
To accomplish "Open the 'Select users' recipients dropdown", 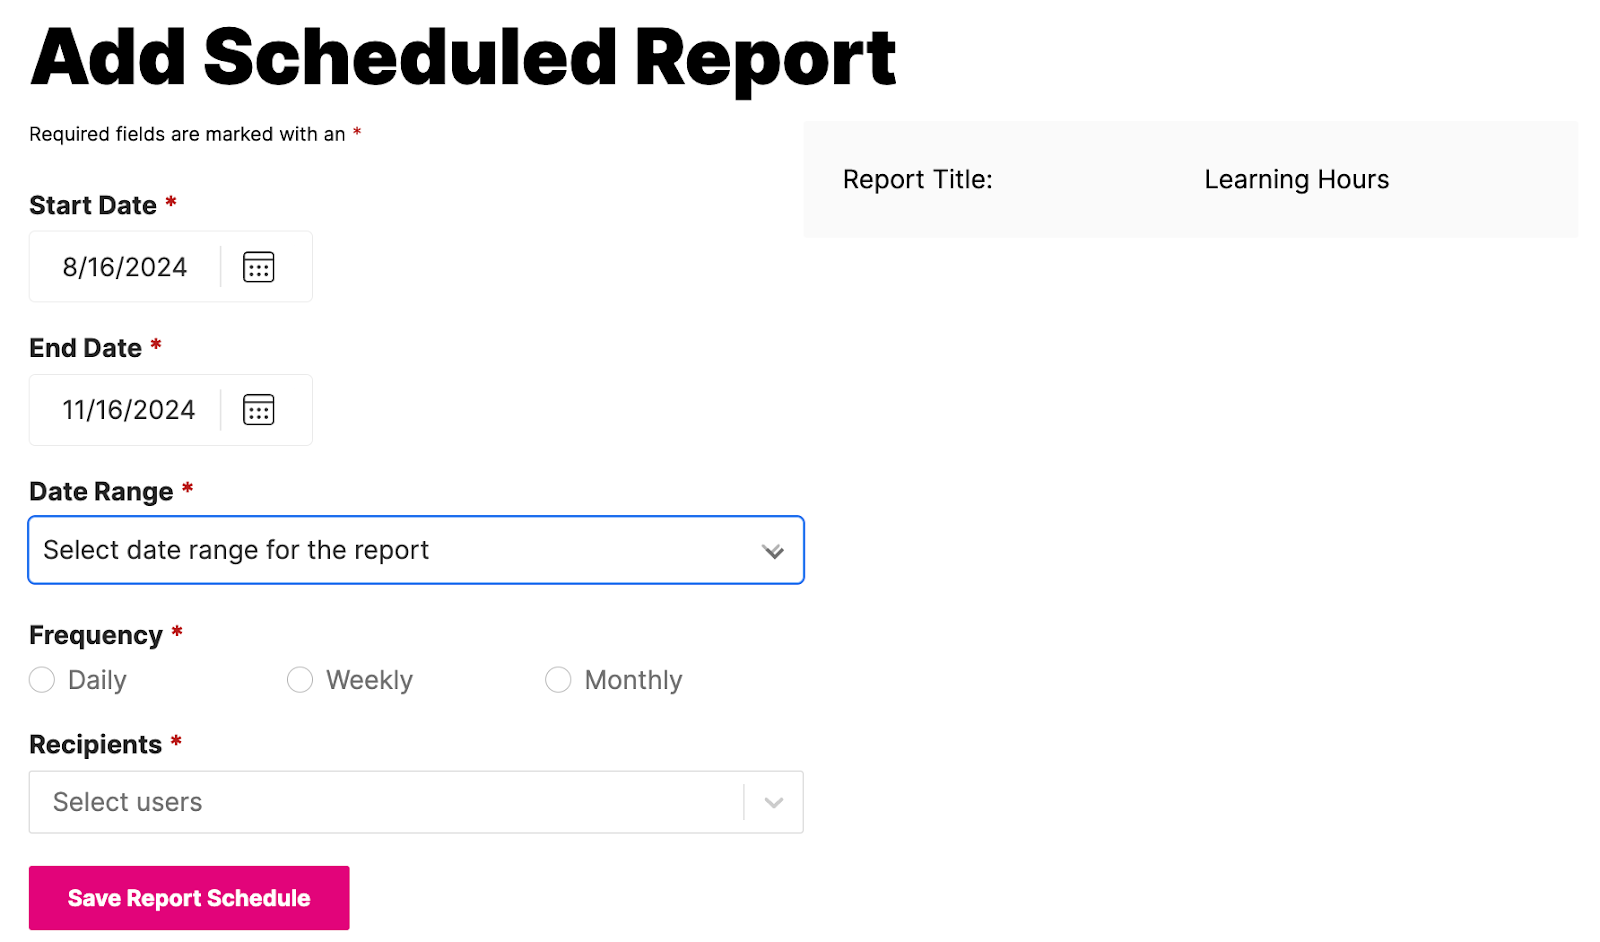I will pyautogui.click(x=385, y=802).
